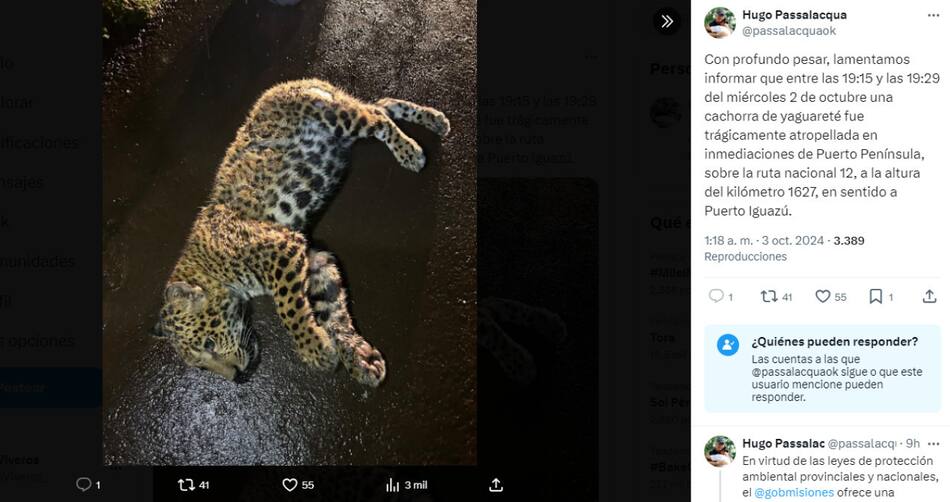Open @passalacquaok handle link under name
Screen dimensions: 950x502
pyautogui.click(x=789, y=30)
